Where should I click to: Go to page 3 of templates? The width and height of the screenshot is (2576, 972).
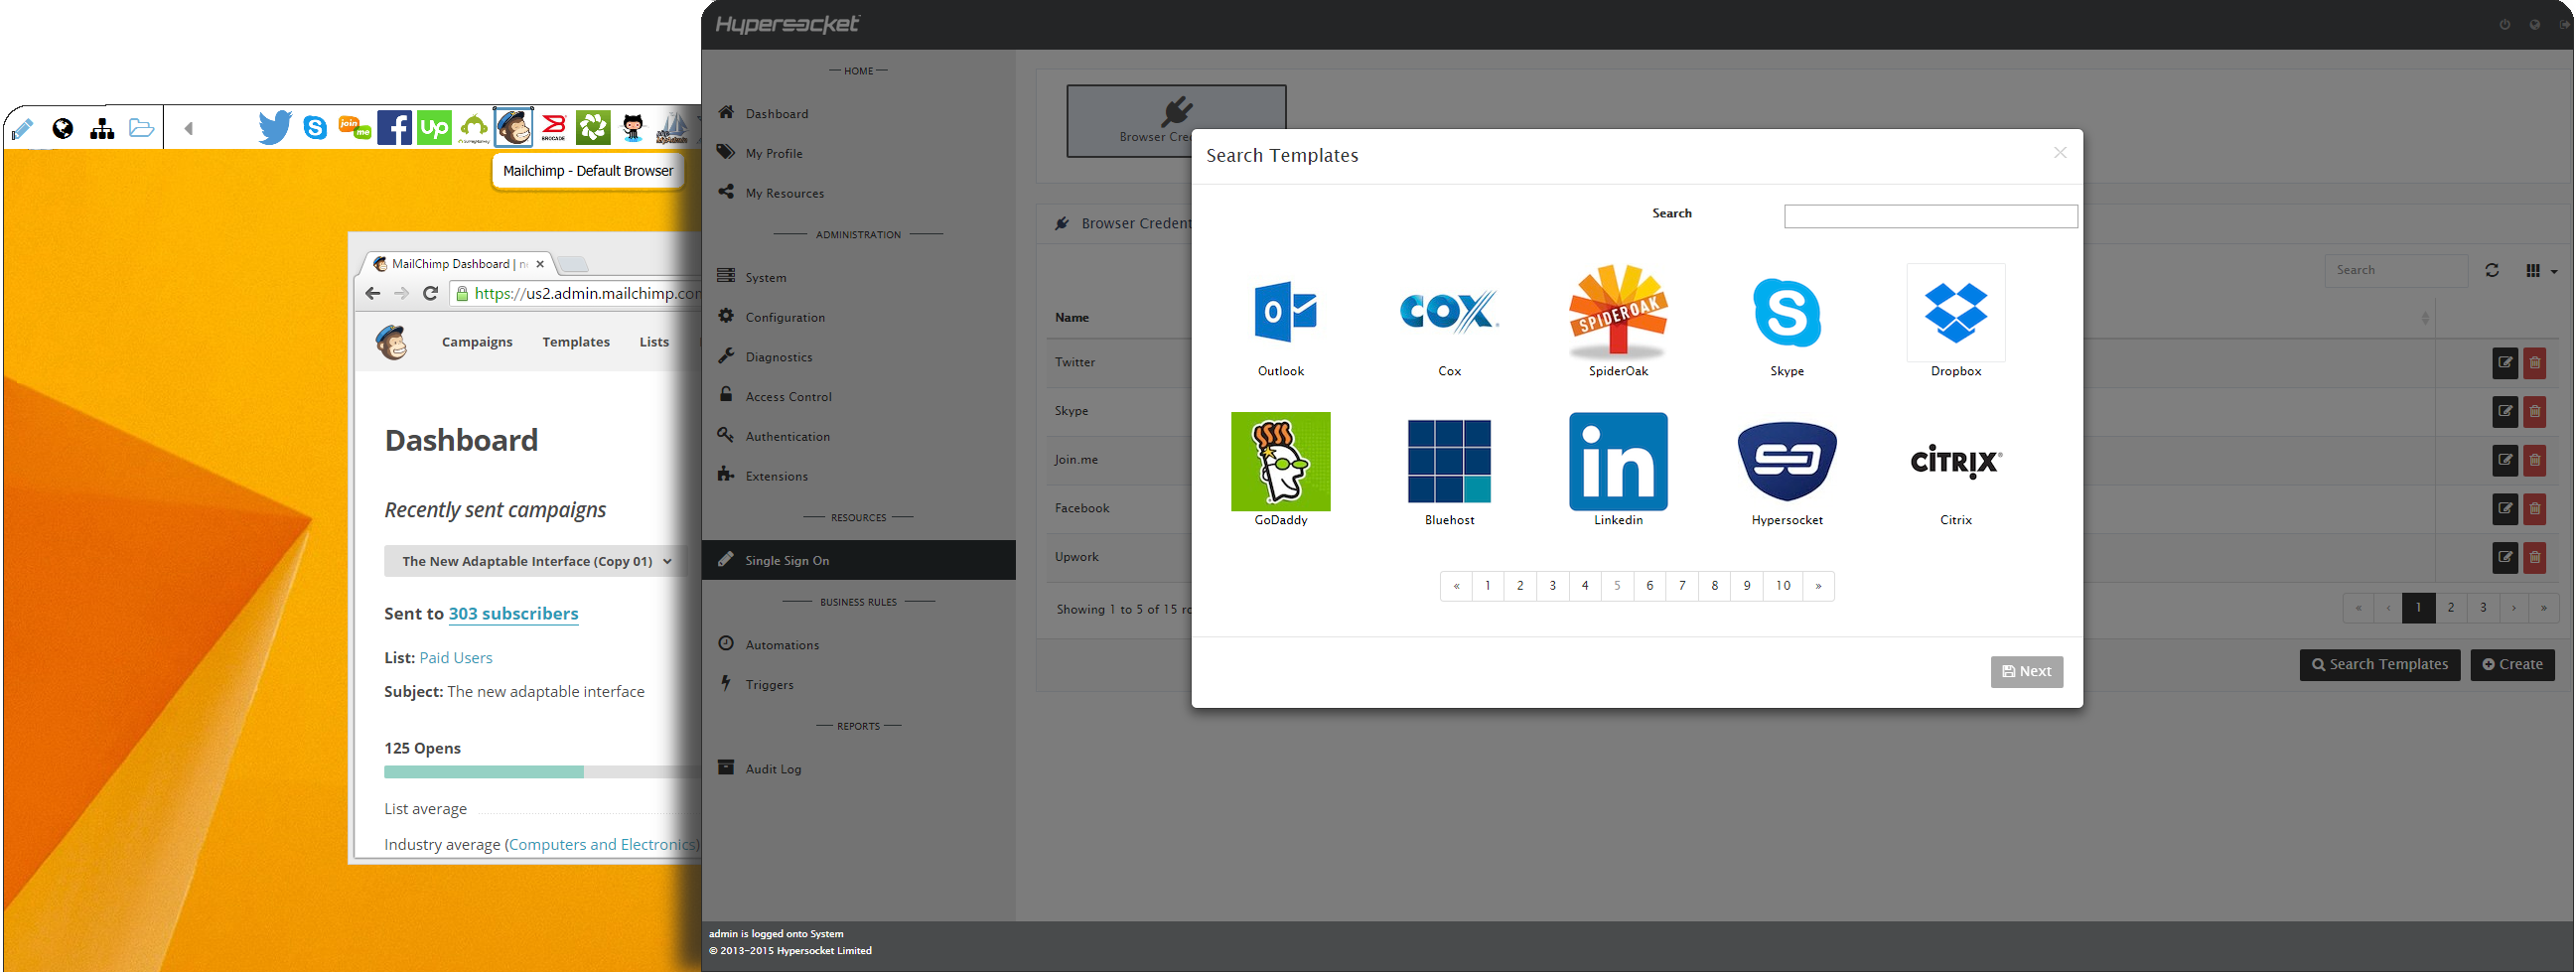click(x=1552, y=586)
